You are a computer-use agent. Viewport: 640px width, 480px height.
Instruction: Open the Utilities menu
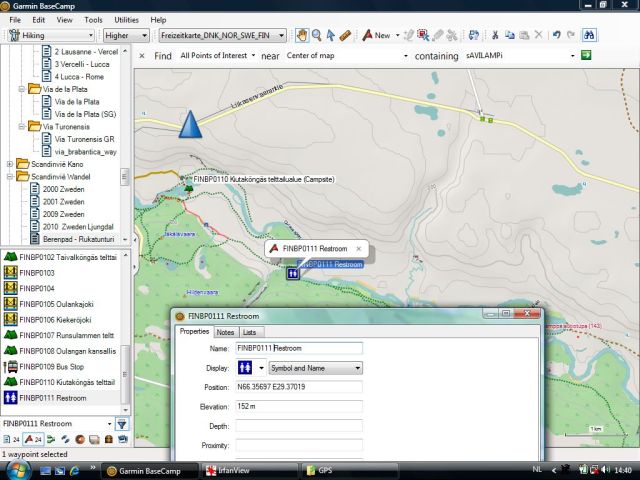(126, 19)
